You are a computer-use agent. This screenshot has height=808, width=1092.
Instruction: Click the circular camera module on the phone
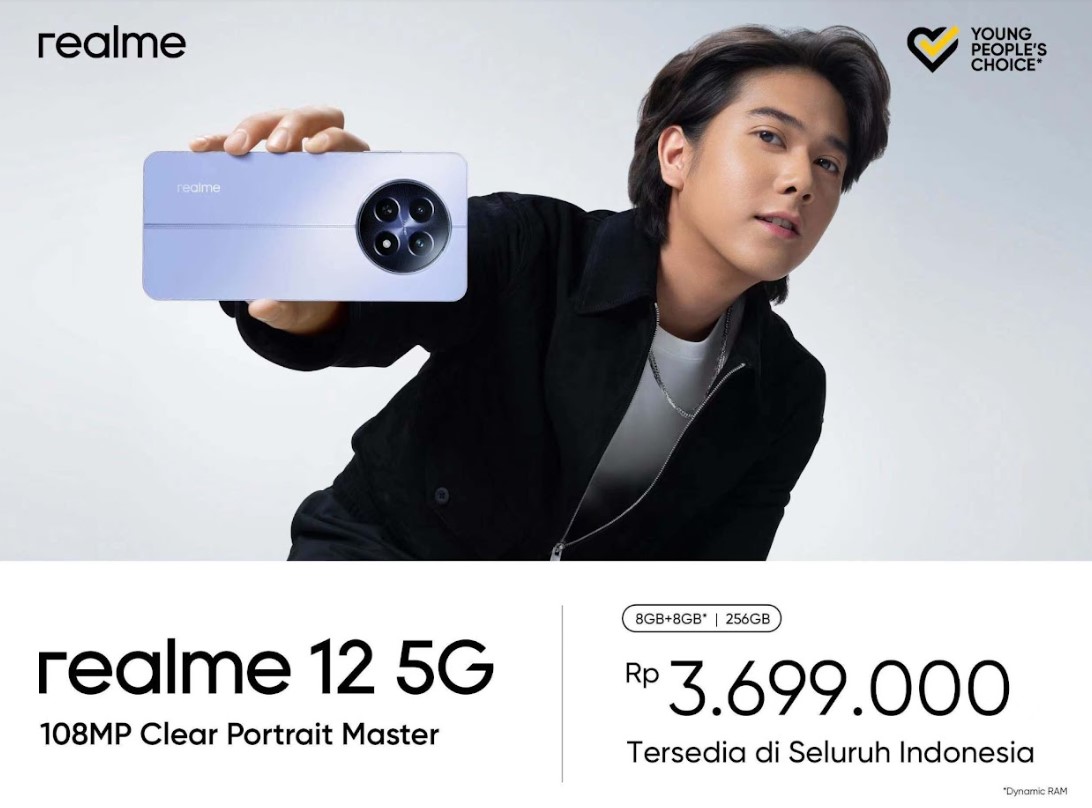[403, 226]
